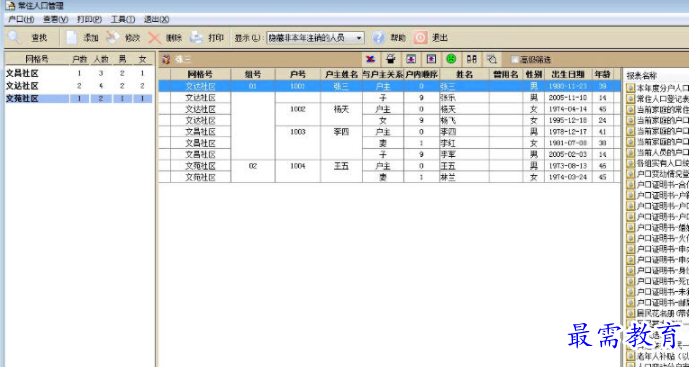Click the icon beside 张三 in grid title bar
689x367 pixels.
(x=167, y=59)
